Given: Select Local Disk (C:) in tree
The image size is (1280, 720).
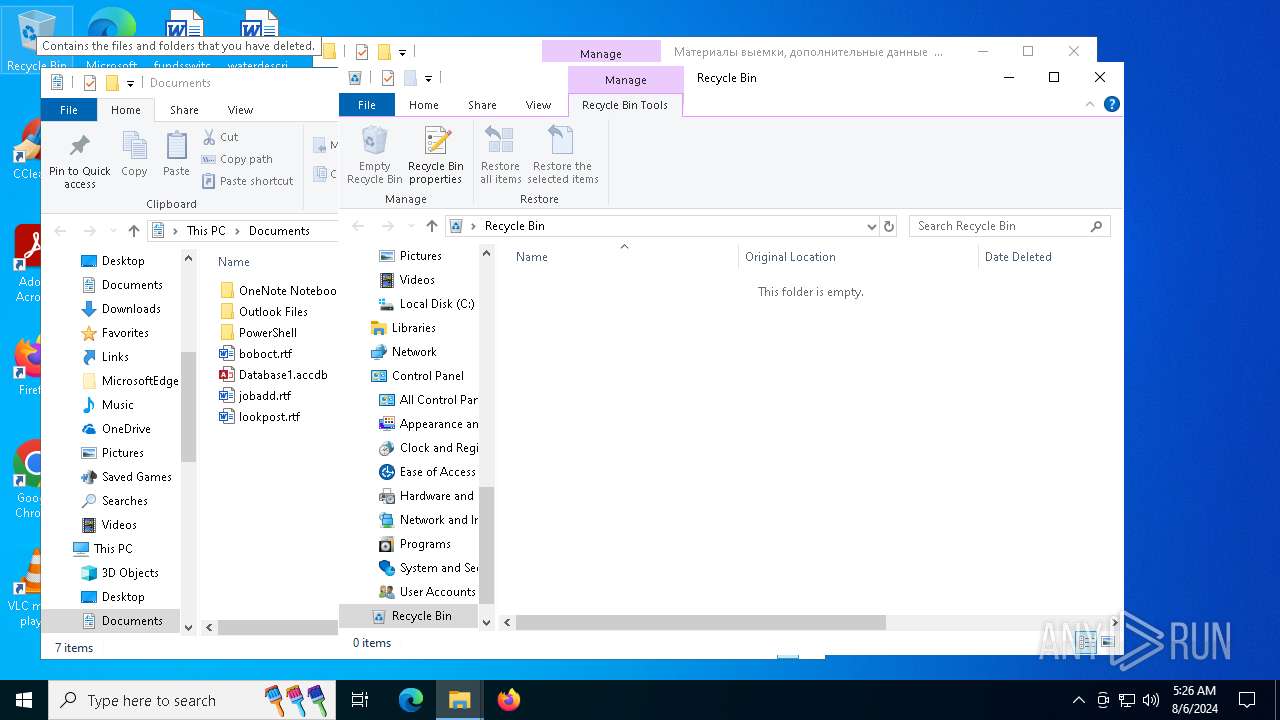Looking at the screenshot, I should [x=427, y=304].
